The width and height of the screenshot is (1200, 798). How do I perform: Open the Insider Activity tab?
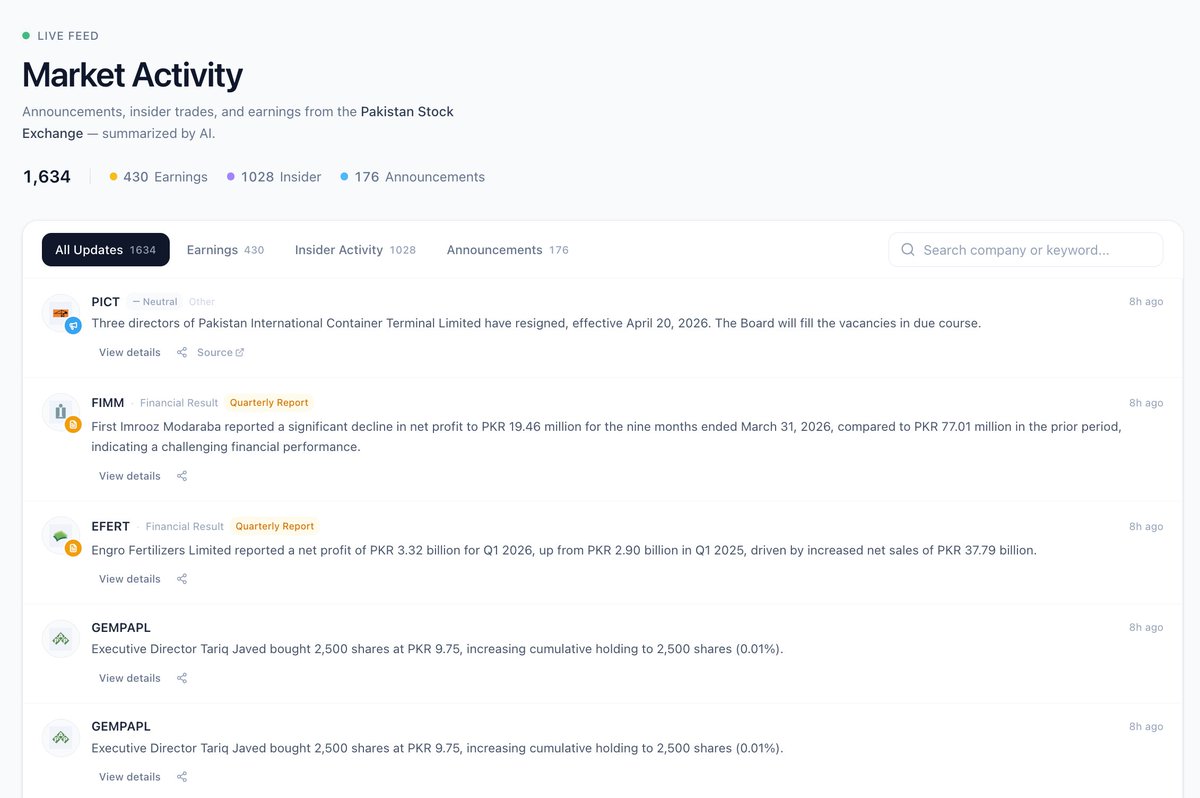355,250
